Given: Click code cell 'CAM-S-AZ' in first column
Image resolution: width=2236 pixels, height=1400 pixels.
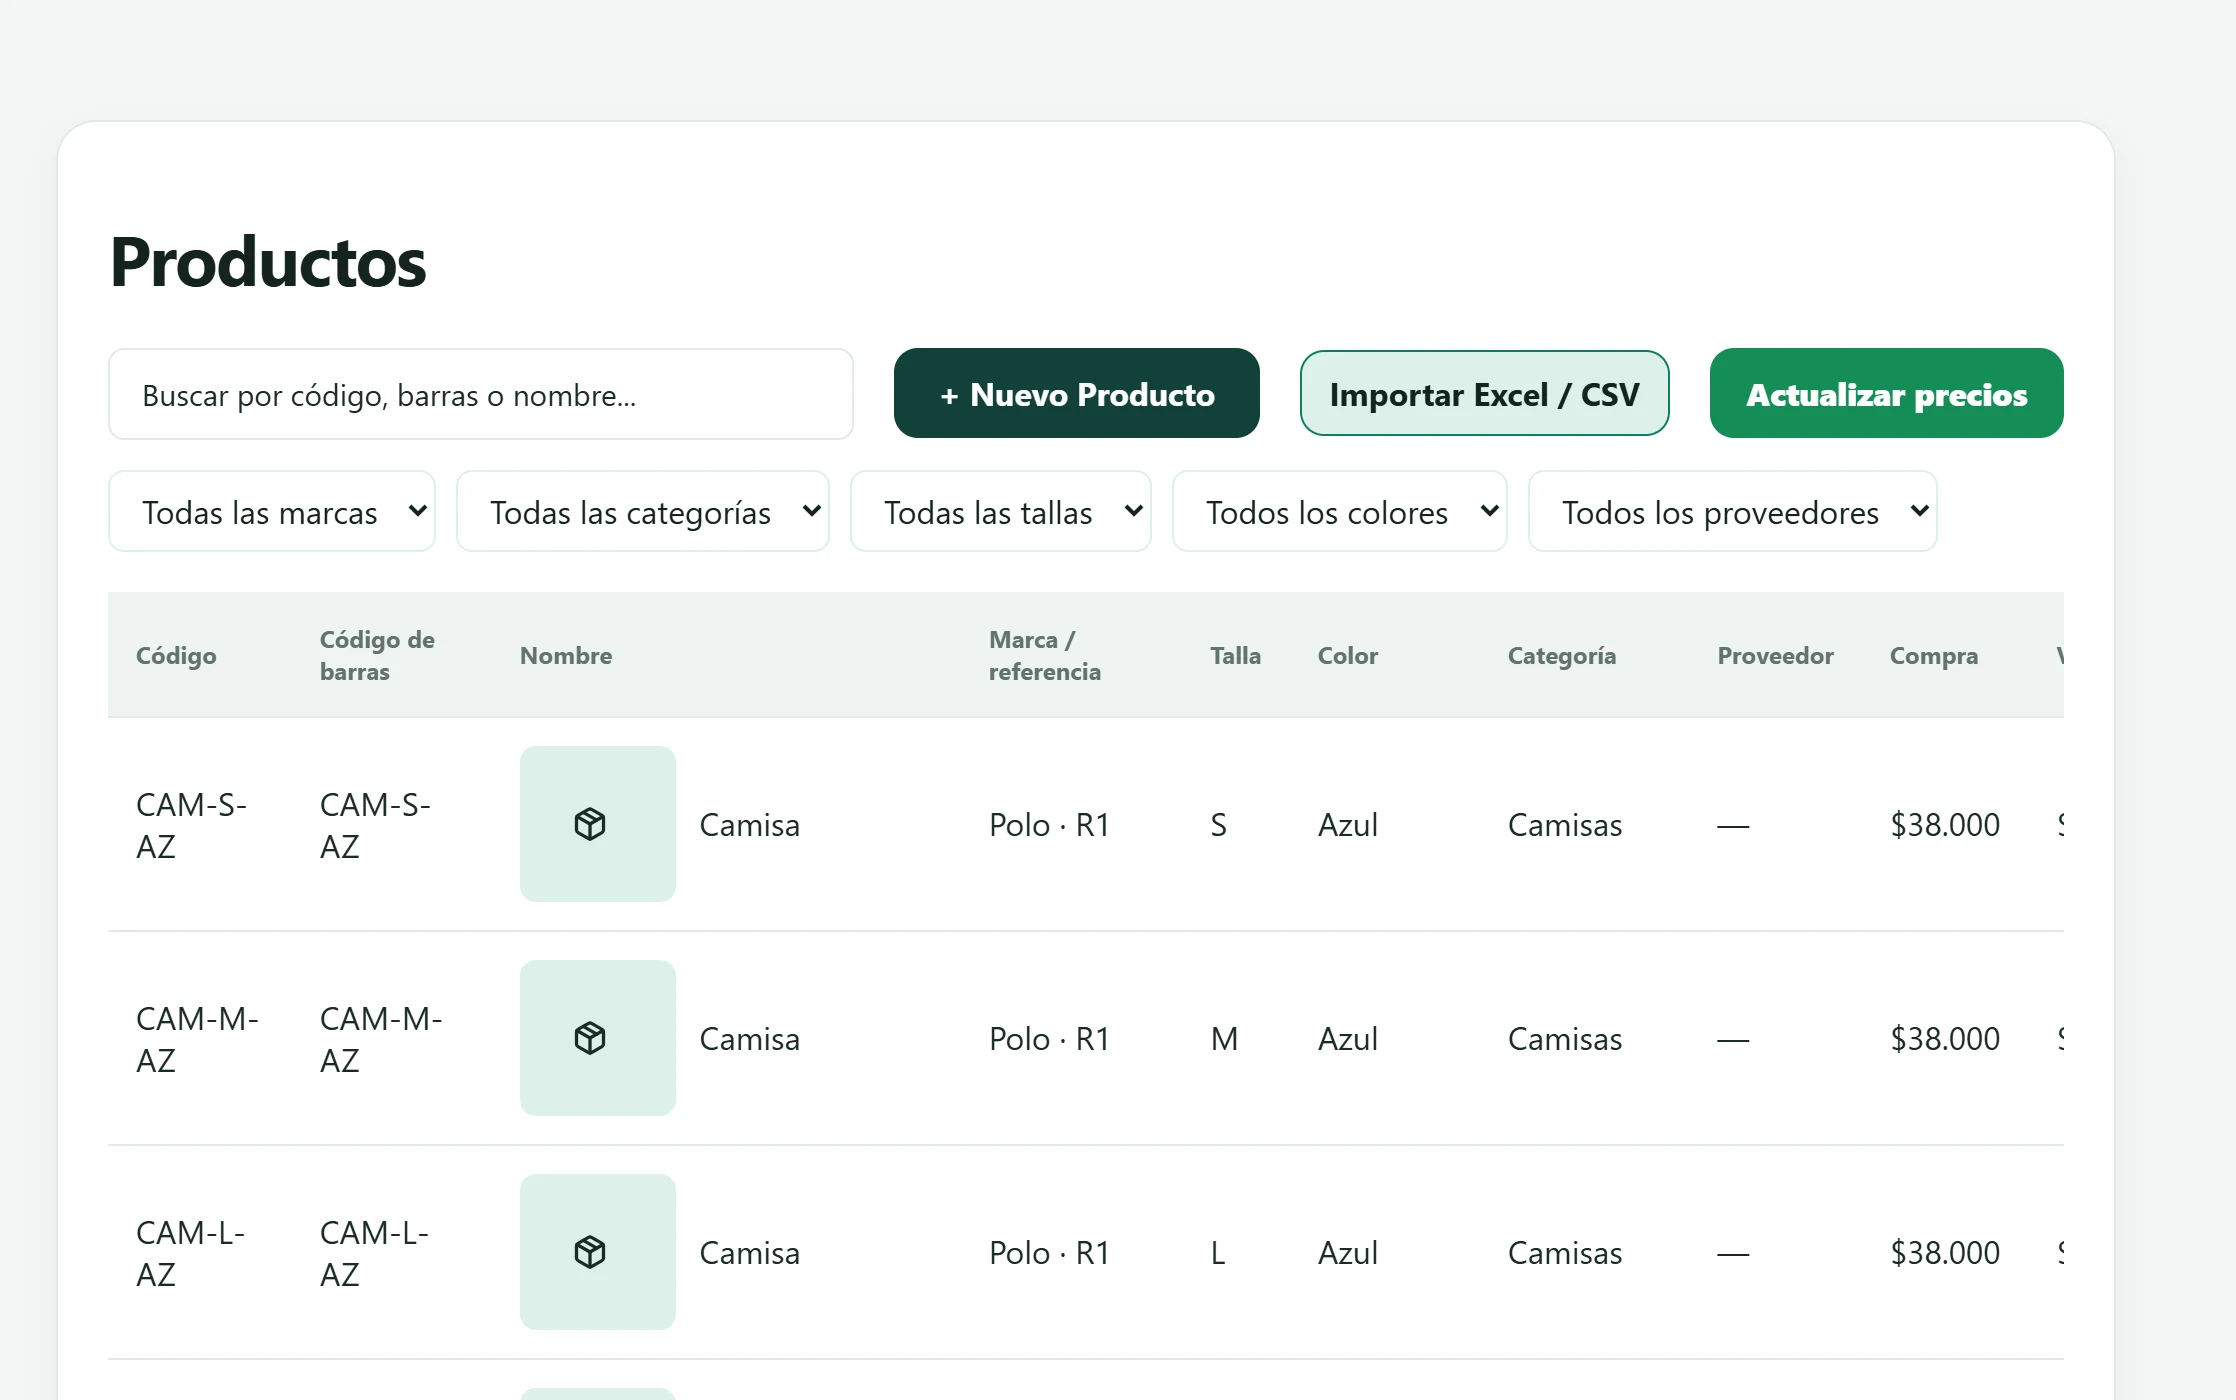Looking at the screenshot, I should click(x=192, y=825).
